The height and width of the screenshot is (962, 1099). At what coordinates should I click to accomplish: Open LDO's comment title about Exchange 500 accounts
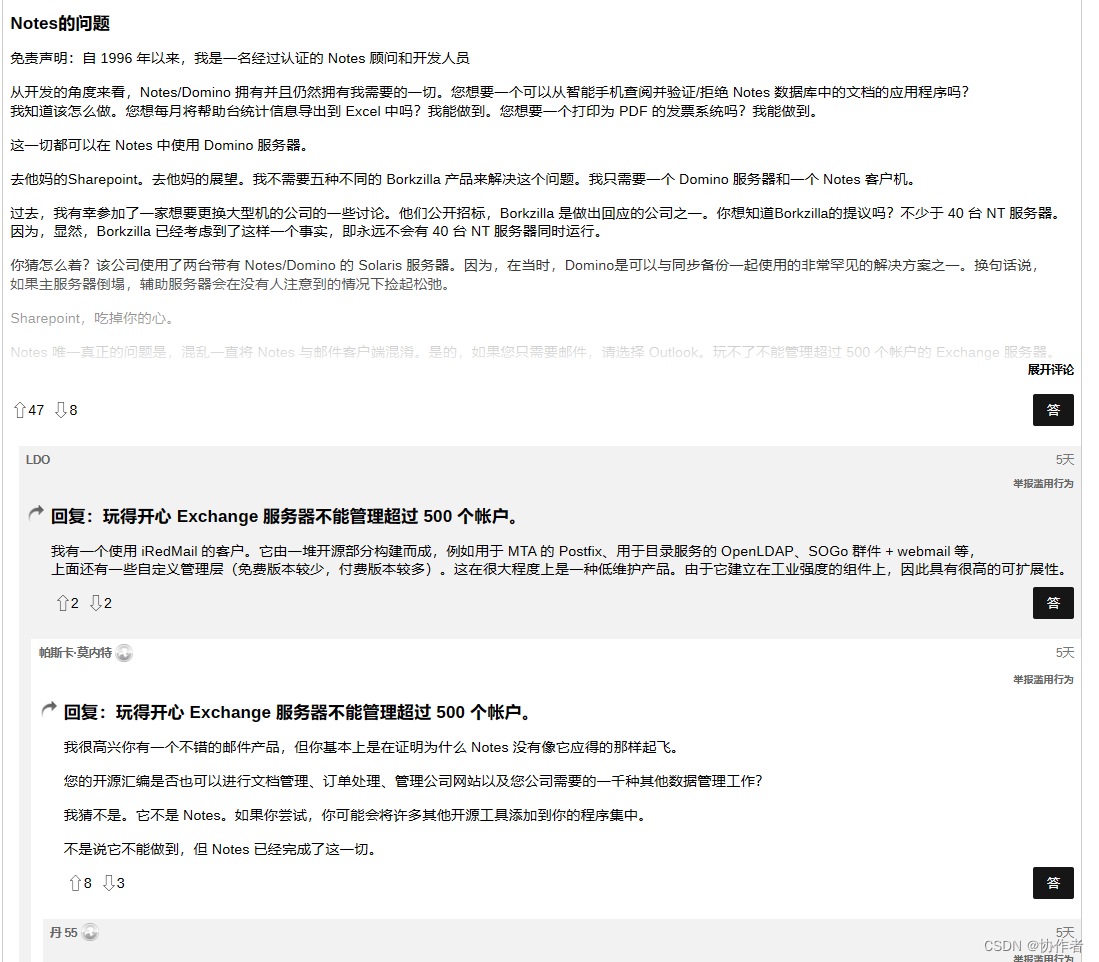[x=287, y=516]
